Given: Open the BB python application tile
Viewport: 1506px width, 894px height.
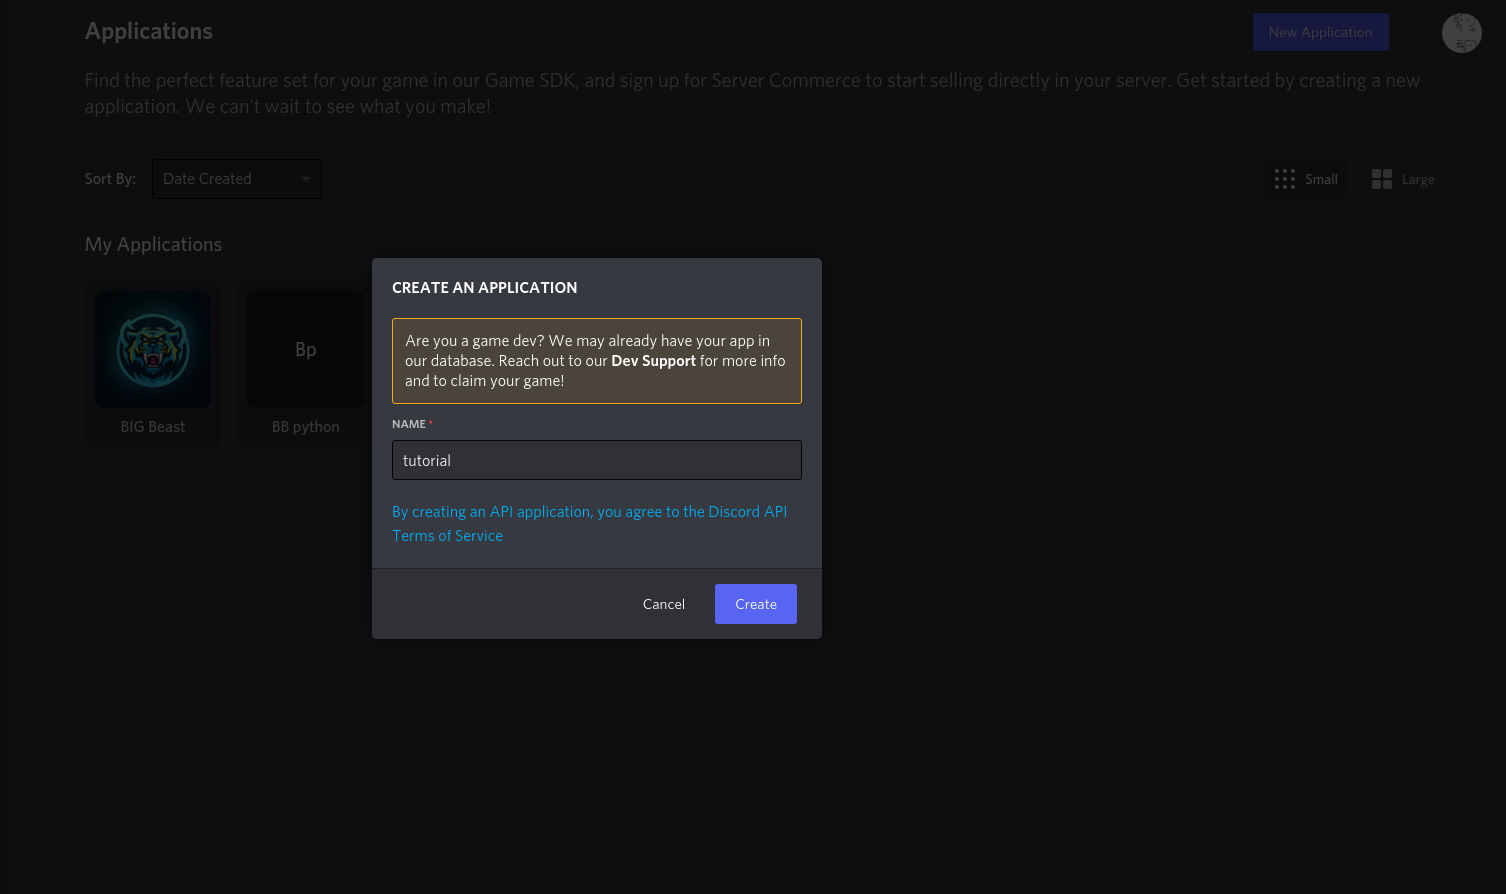Looking at the screenshot, I should tap(305, 364).
